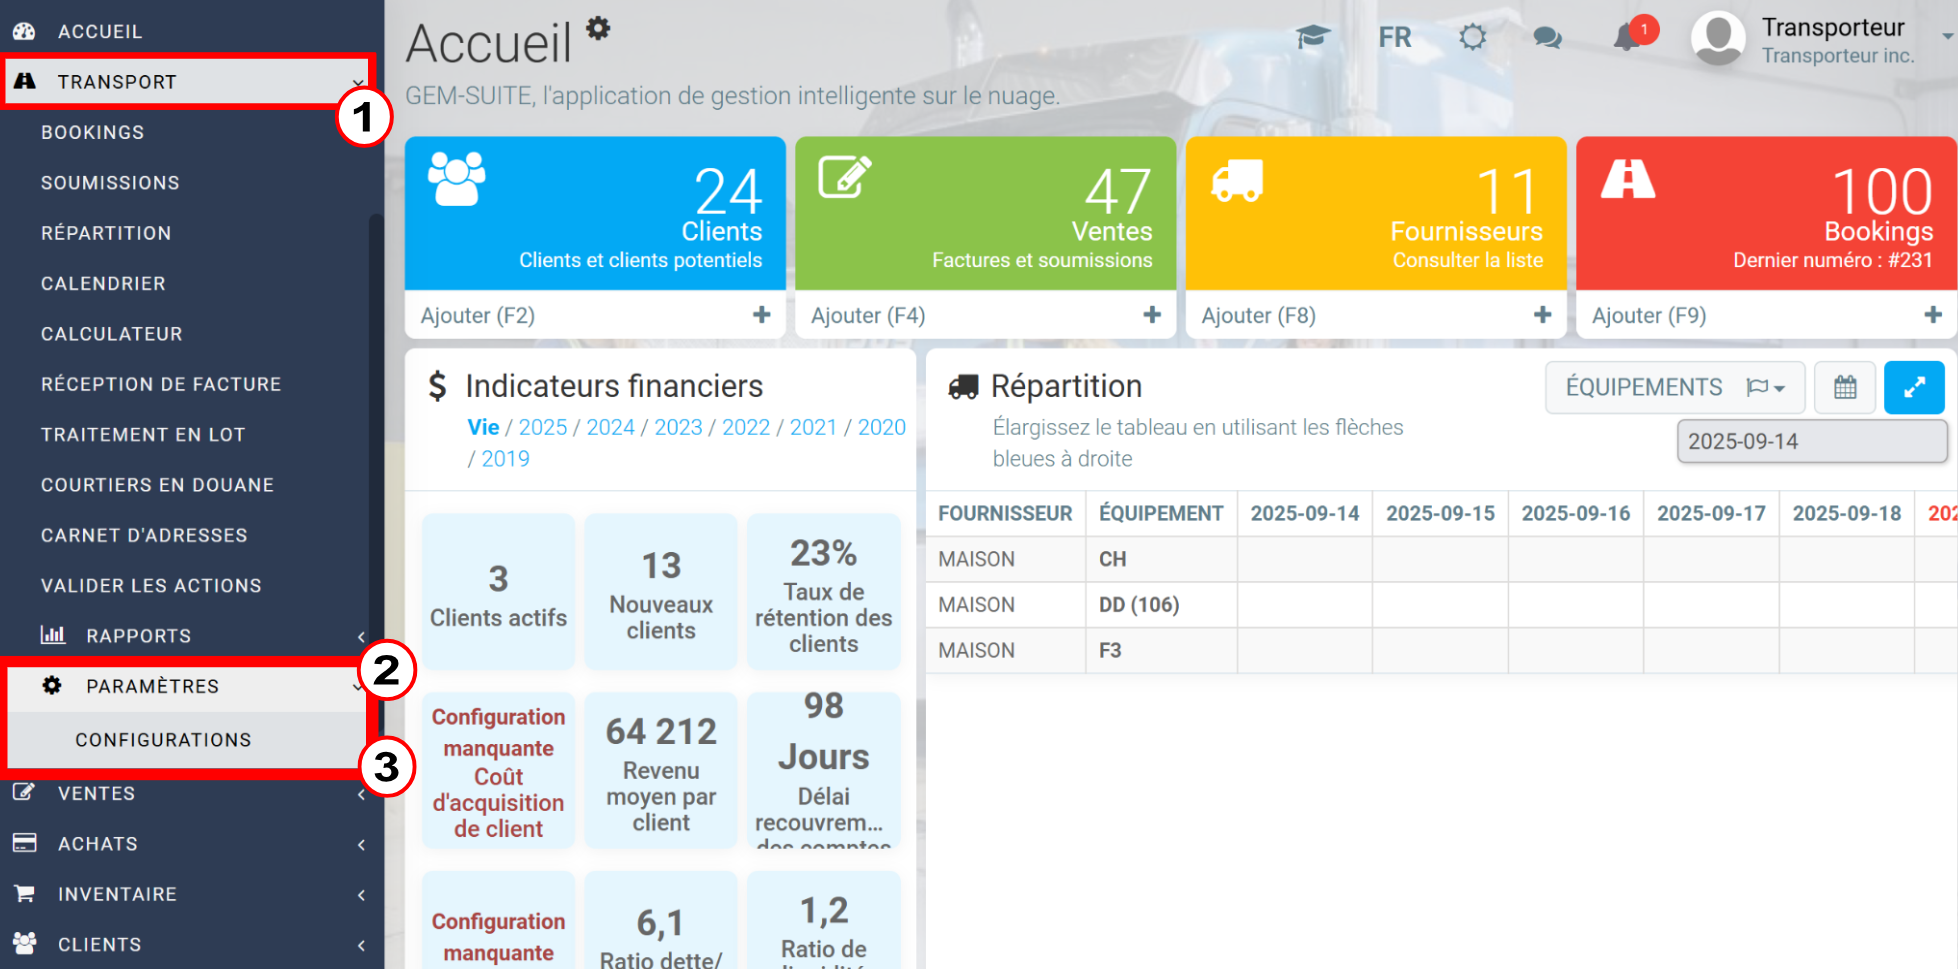Image resolution: width=1958 pixels, height=969 pixels.
Task: Select the 2024 financial indicators link
Action: click(610, 428)
